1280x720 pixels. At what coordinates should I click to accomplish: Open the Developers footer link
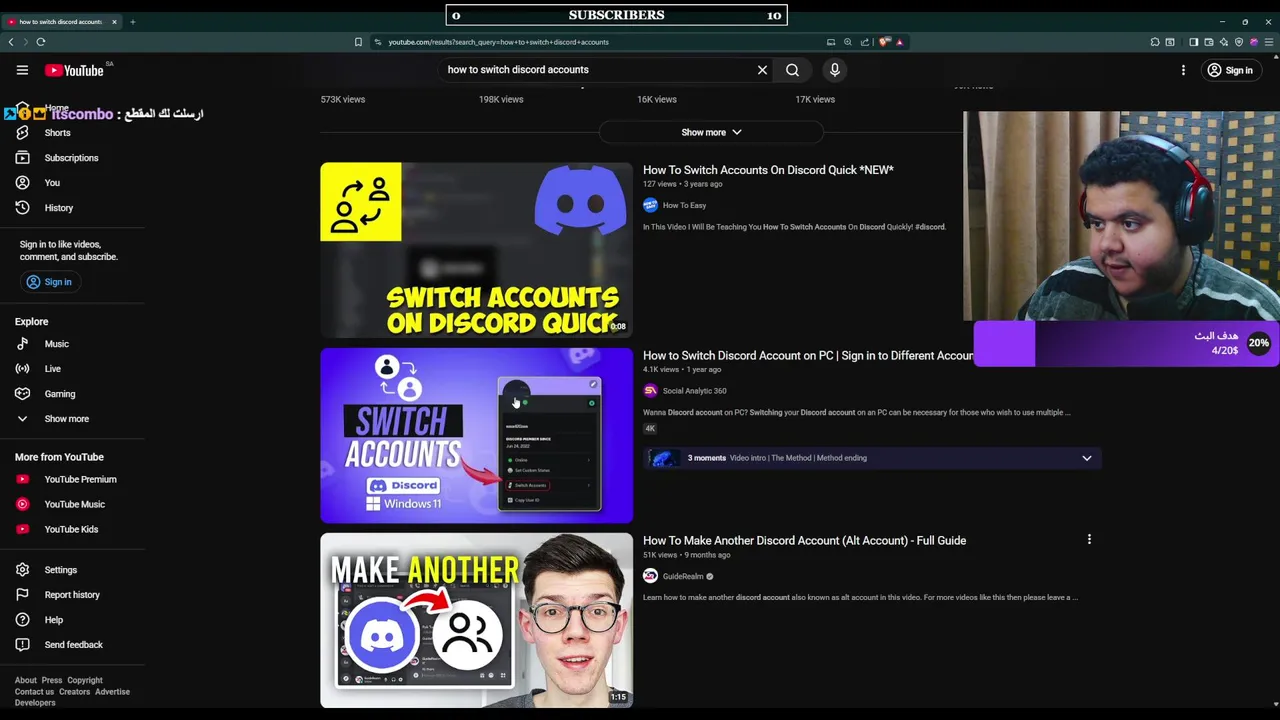(35, 703)
